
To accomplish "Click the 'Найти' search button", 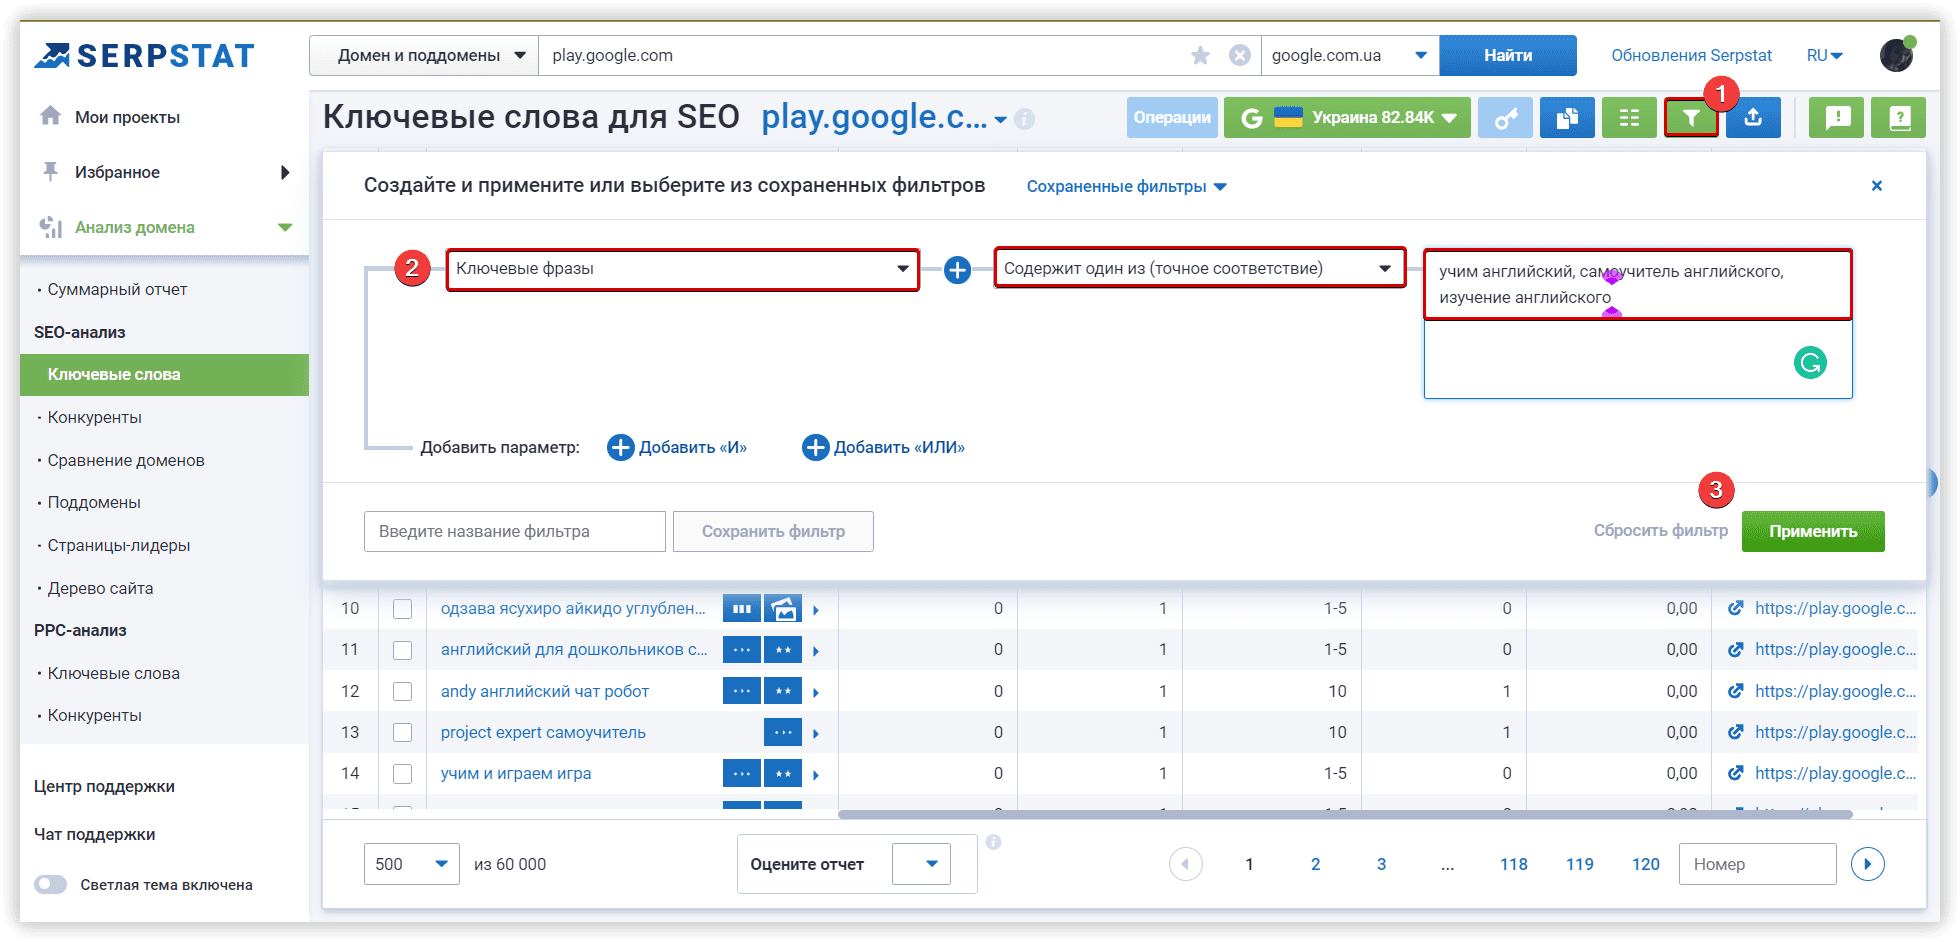I will 1508,56.
